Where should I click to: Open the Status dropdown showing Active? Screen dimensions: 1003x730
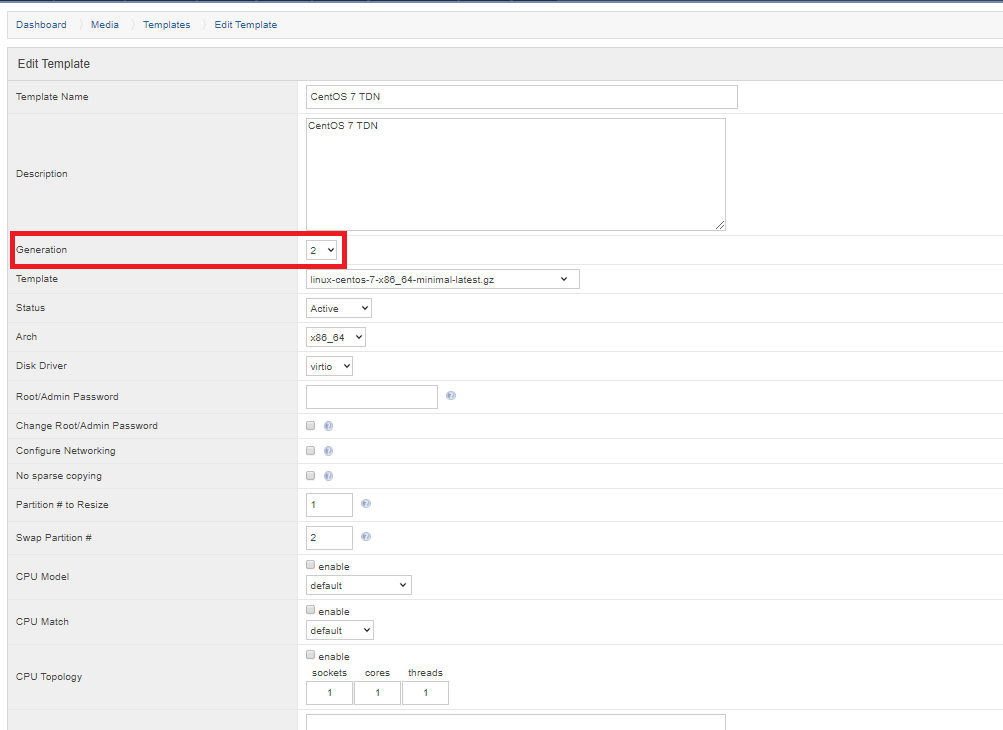pos(338,308)
